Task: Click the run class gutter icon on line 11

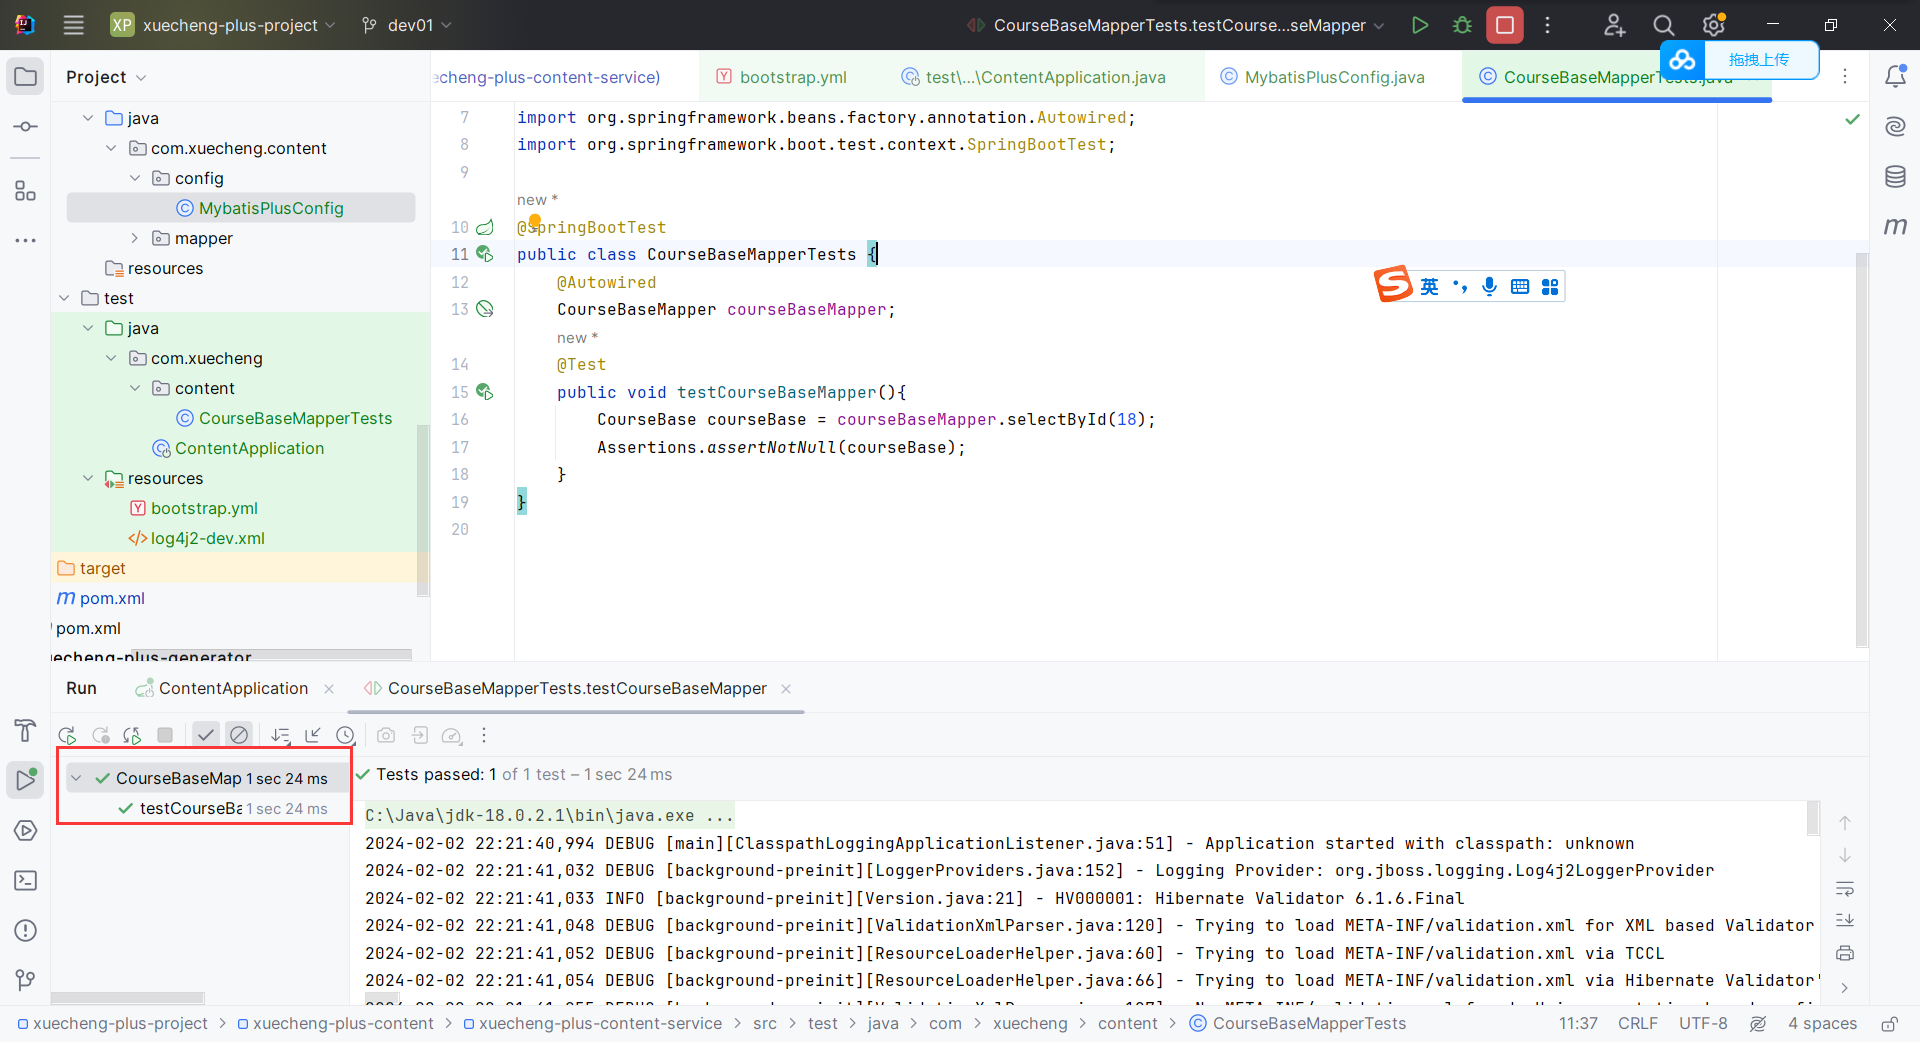Action: [x=484, y=254]
